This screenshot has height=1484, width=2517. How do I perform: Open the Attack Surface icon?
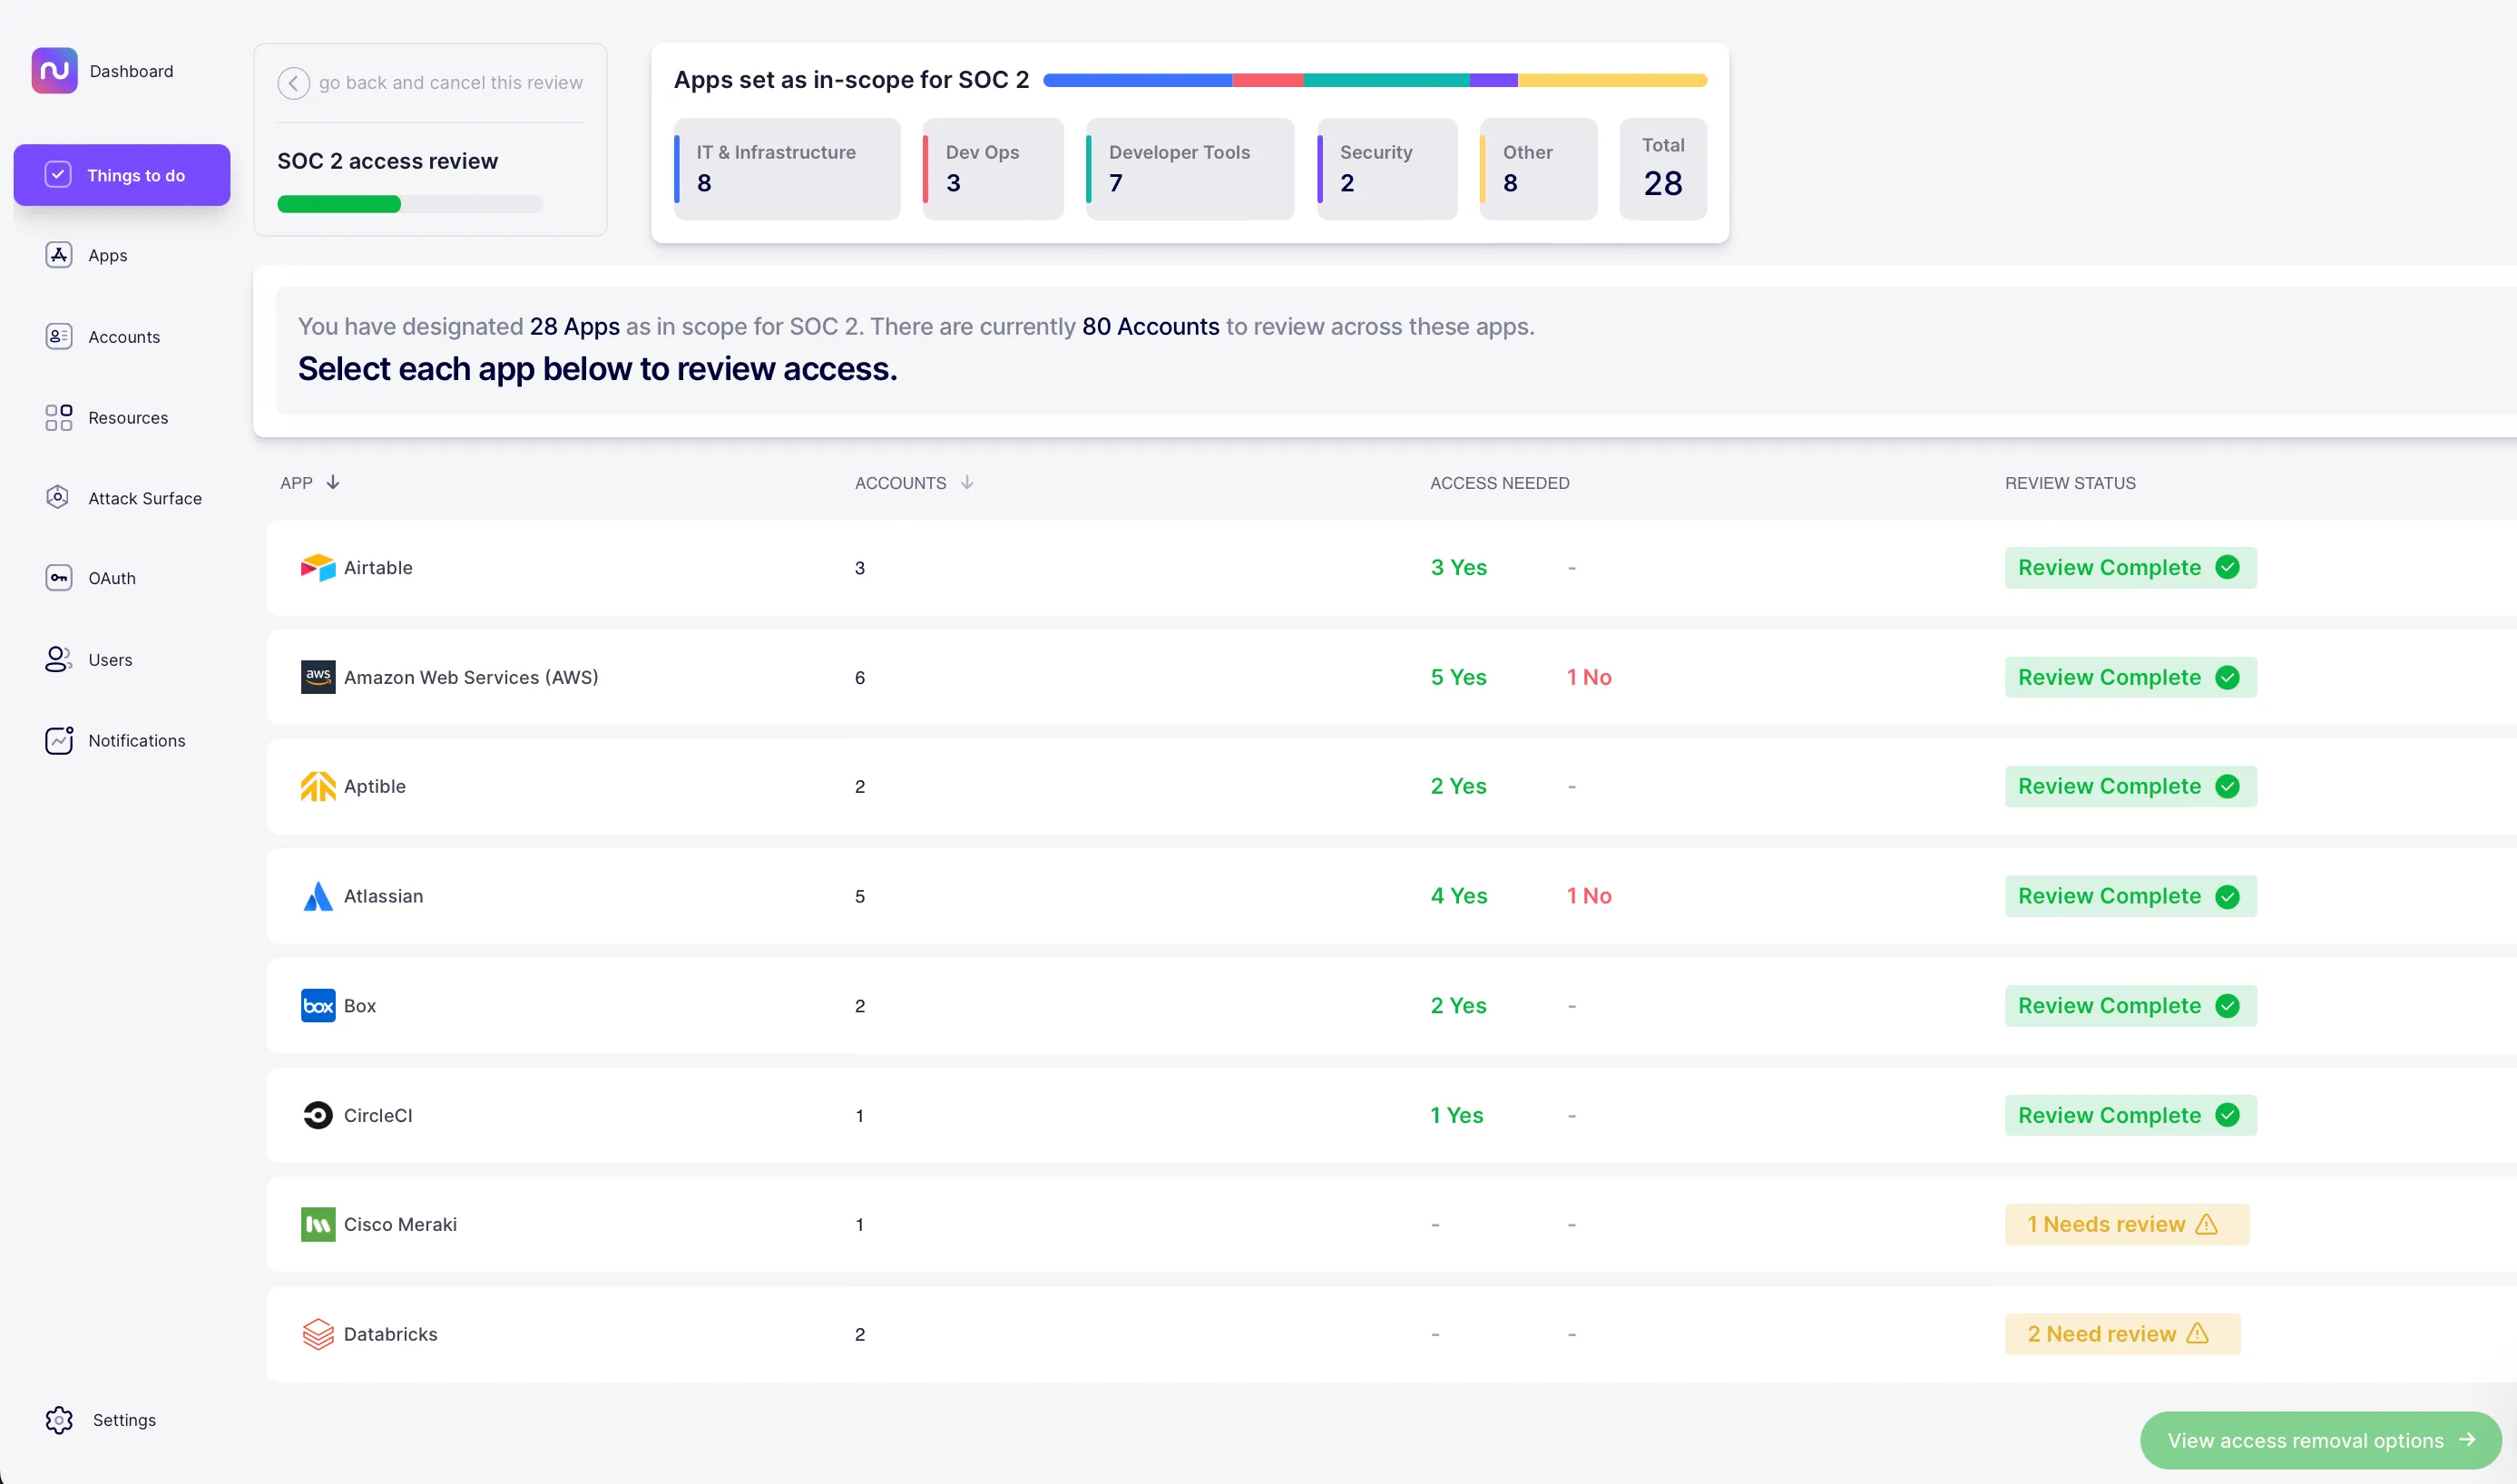tap(58, 497)
